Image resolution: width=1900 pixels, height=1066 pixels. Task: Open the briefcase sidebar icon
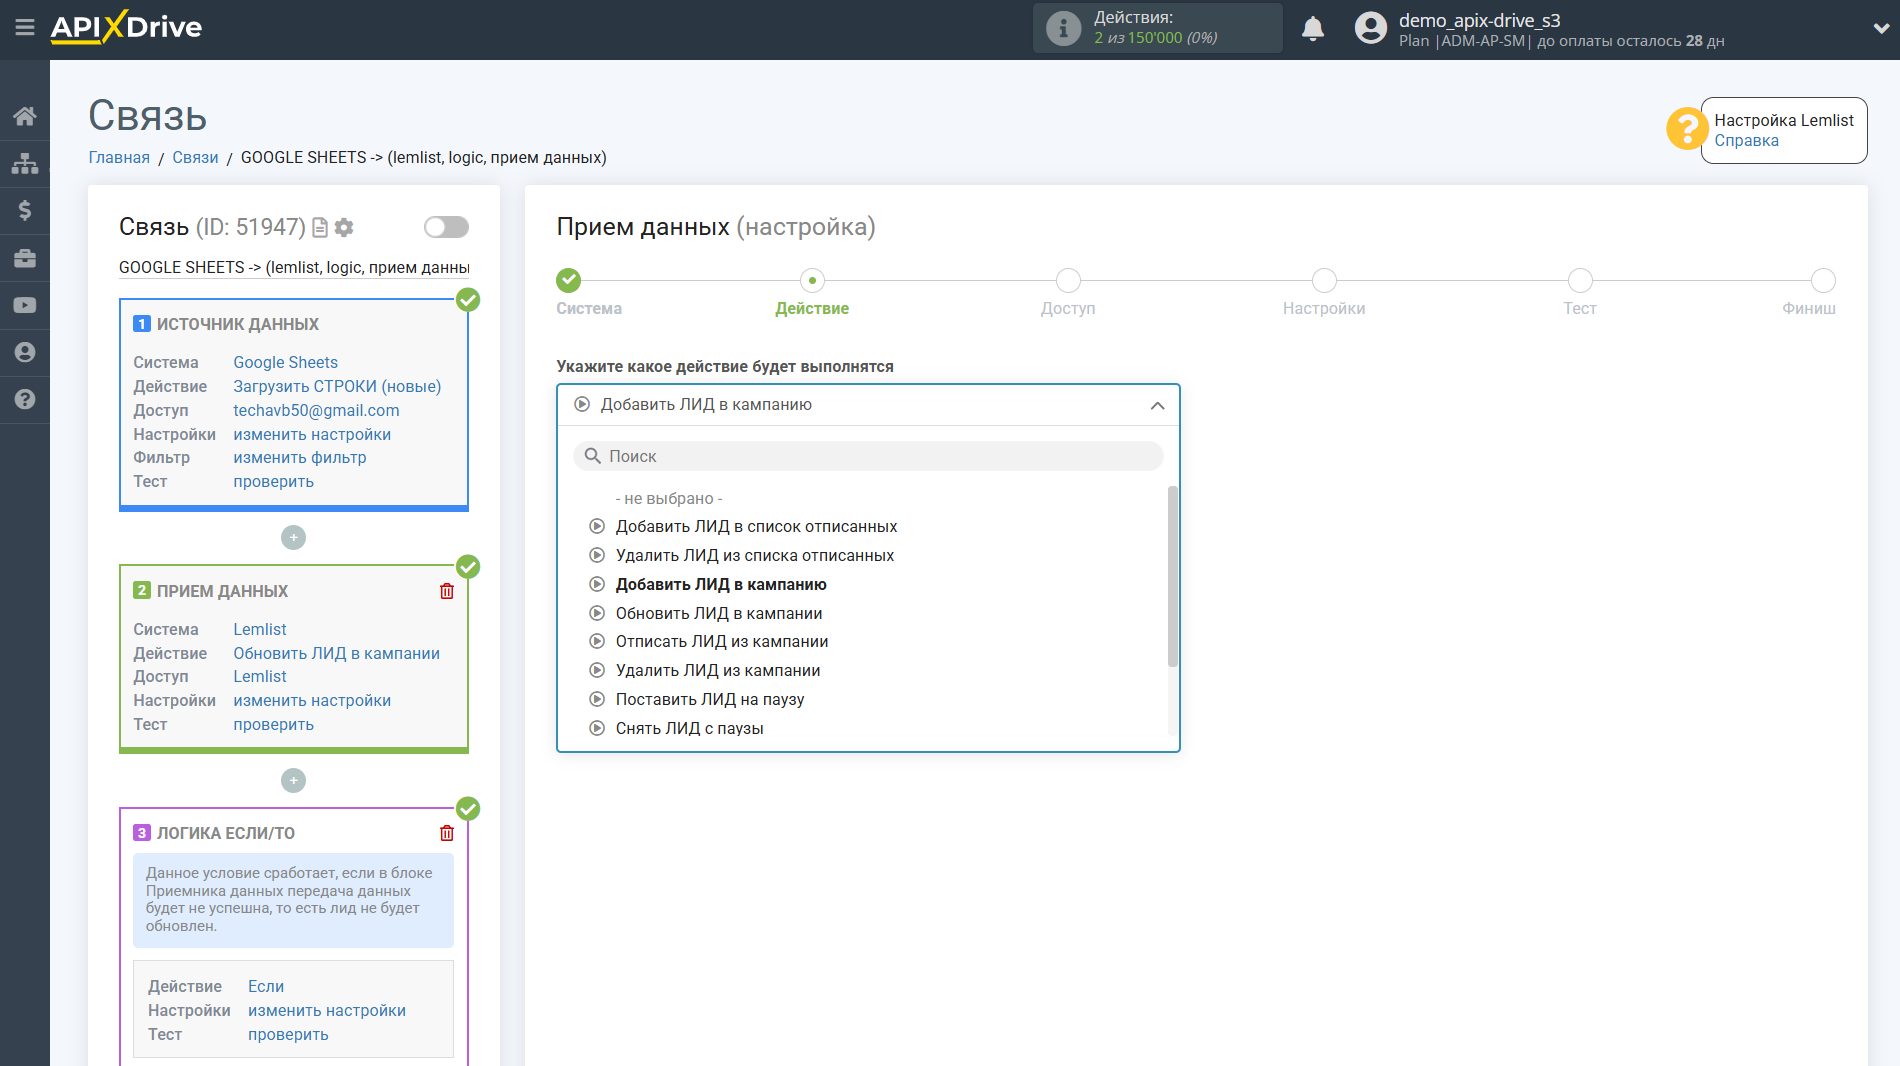pos(25,258)
